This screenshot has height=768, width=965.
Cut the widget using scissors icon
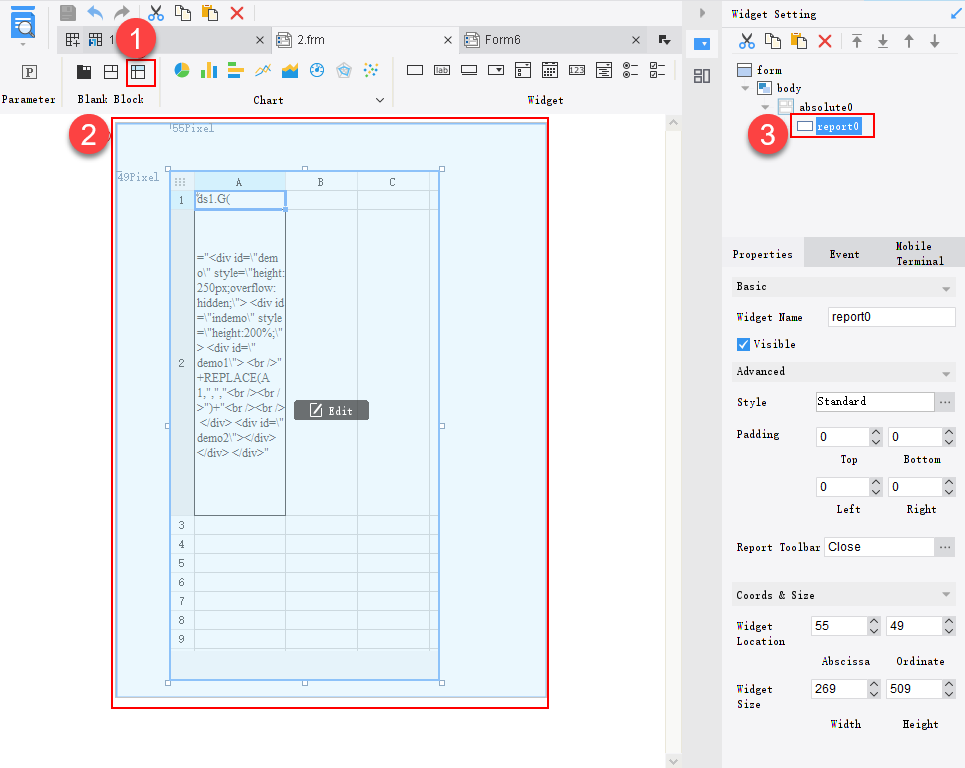pyautogui.click(x=746, y=42)
